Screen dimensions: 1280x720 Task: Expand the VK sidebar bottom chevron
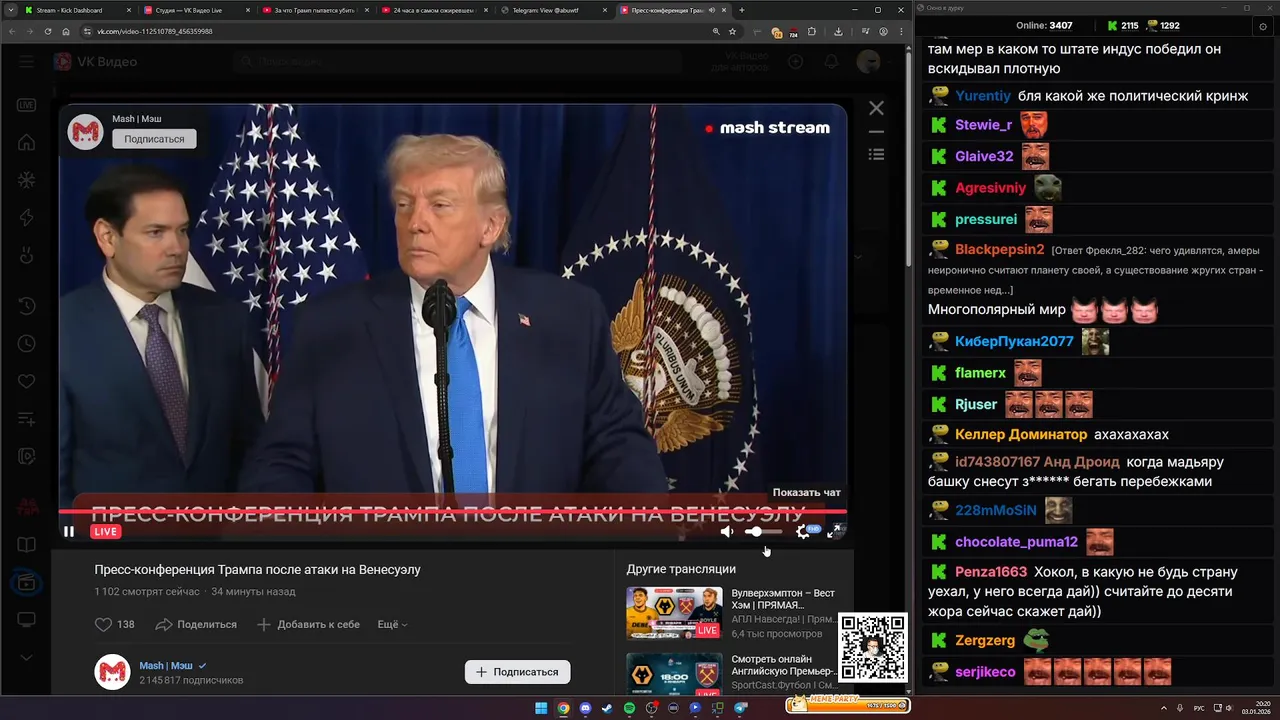[26, 657]
